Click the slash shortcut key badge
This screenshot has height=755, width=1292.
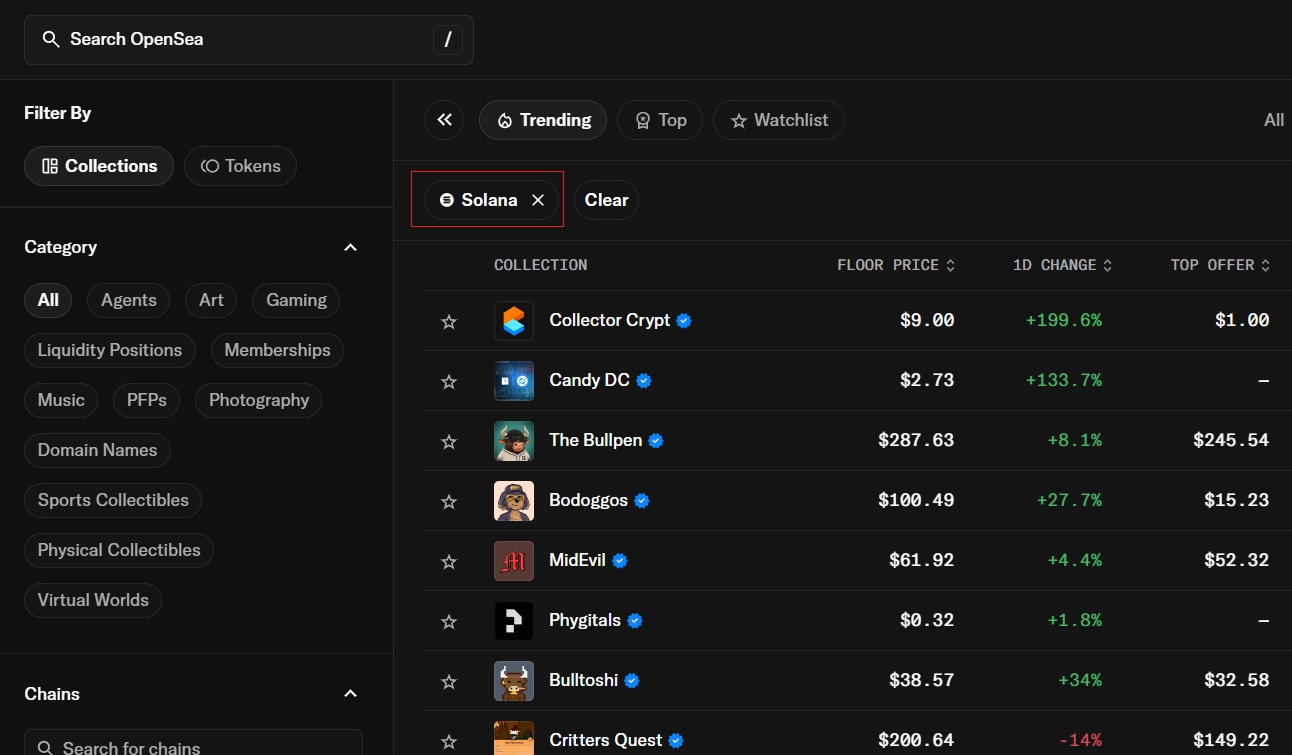point(448,40)
